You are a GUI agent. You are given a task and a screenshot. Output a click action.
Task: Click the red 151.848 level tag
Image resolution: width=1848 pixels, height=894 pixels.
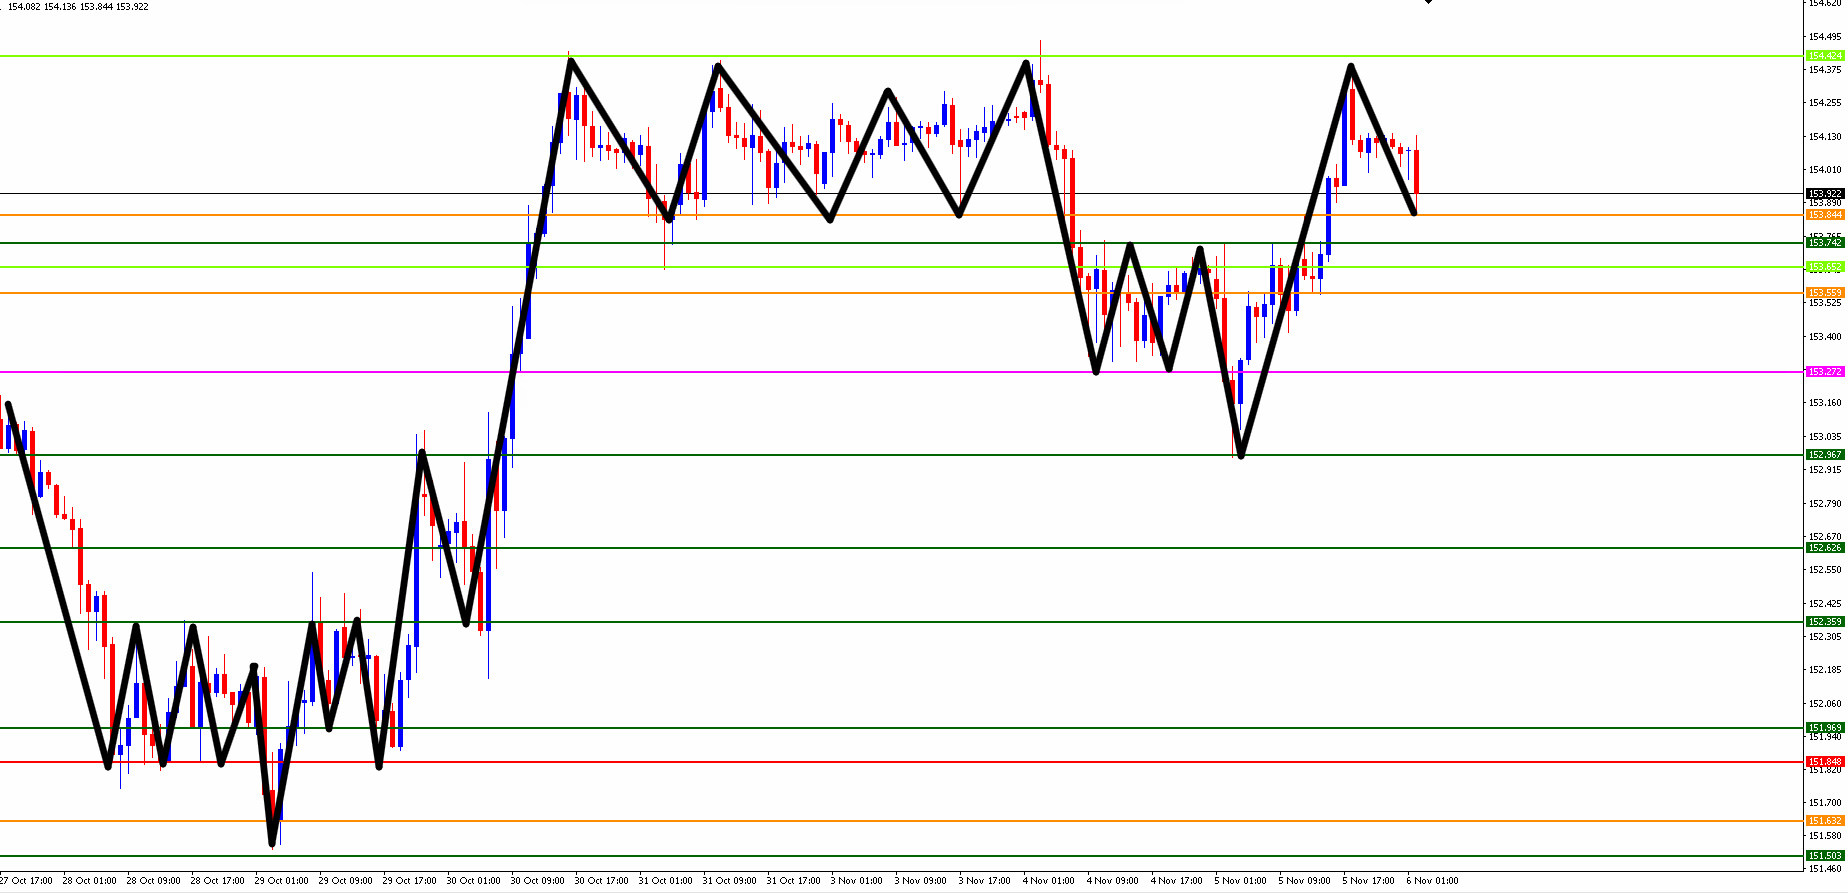click(1825, 762)
